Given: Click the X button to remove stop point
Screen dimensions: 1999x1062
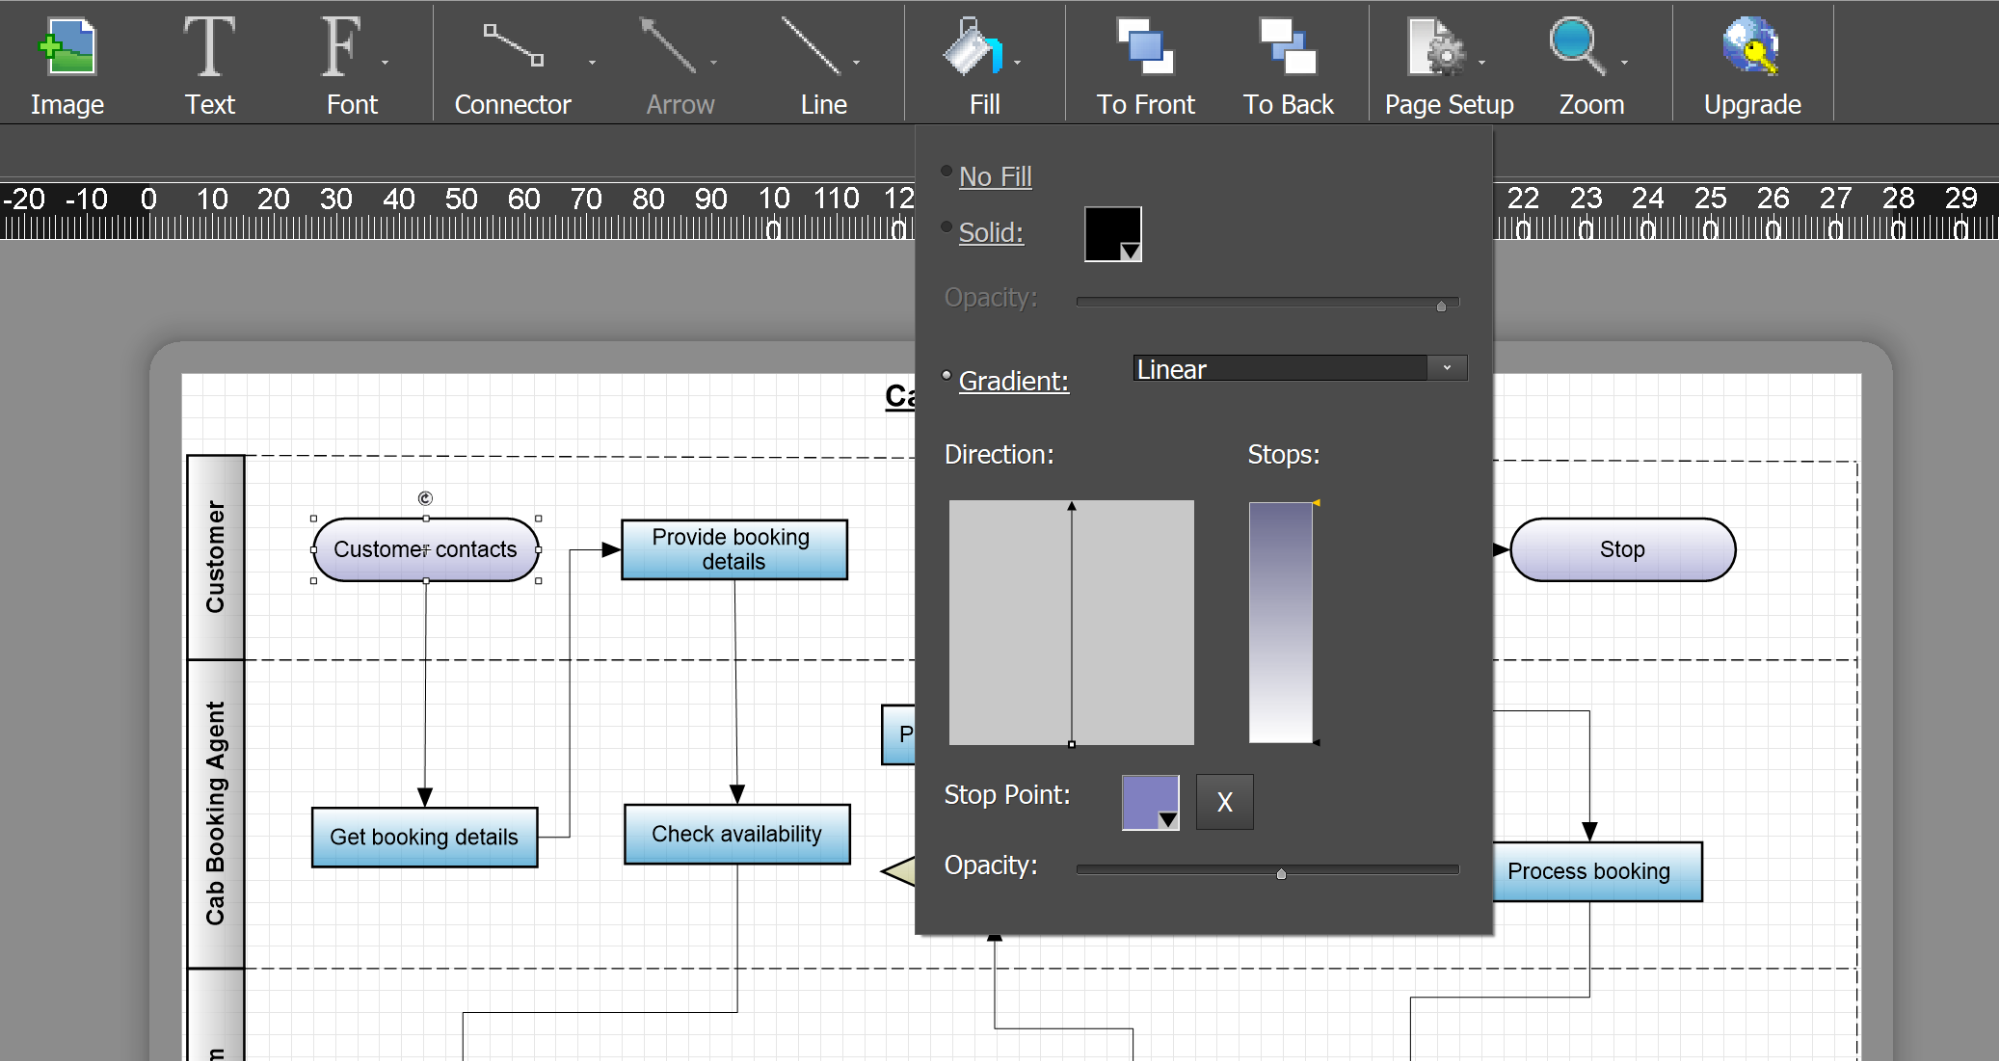Looking at the screenshot, I should pos(1224,802).
